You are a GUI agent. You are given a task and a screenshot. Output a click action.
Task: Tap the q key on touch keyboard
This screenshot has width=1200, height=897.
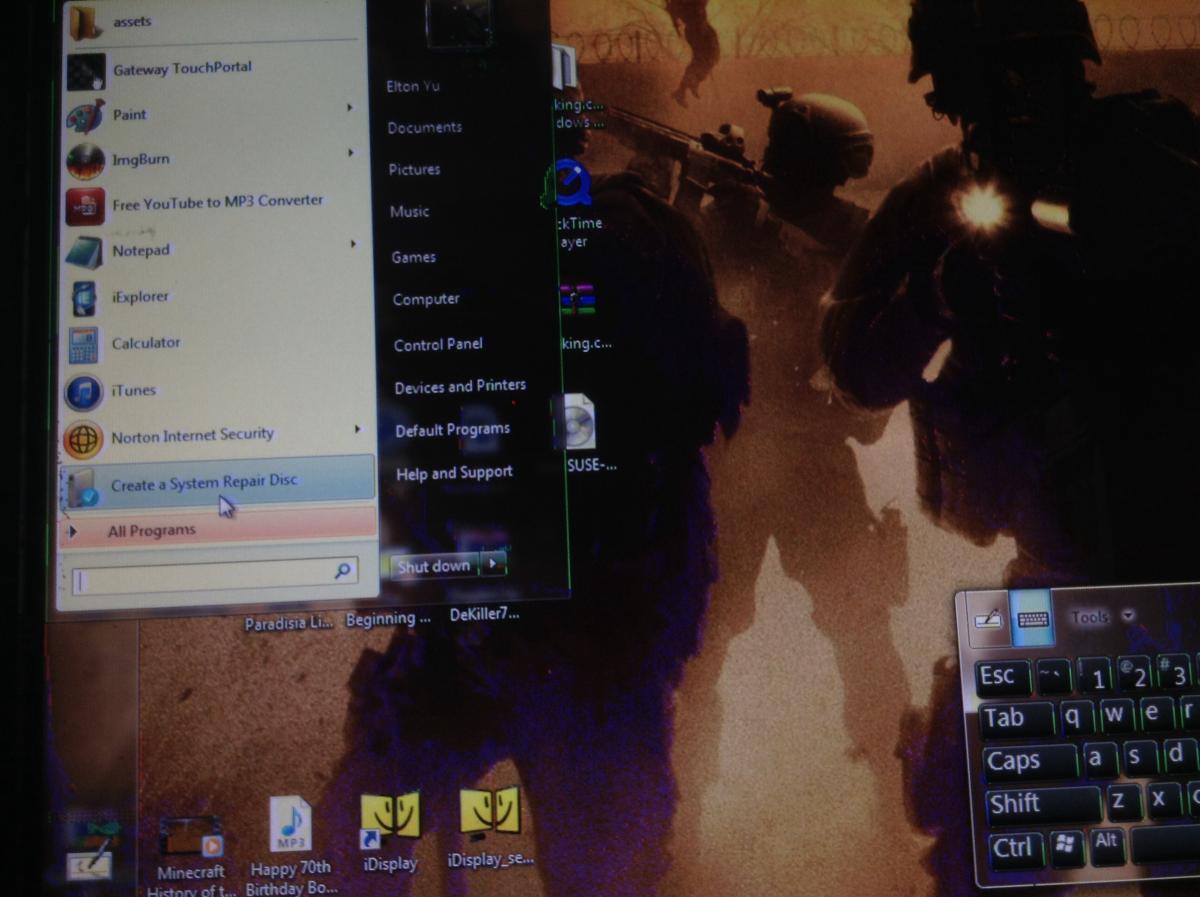(1077, 717)
